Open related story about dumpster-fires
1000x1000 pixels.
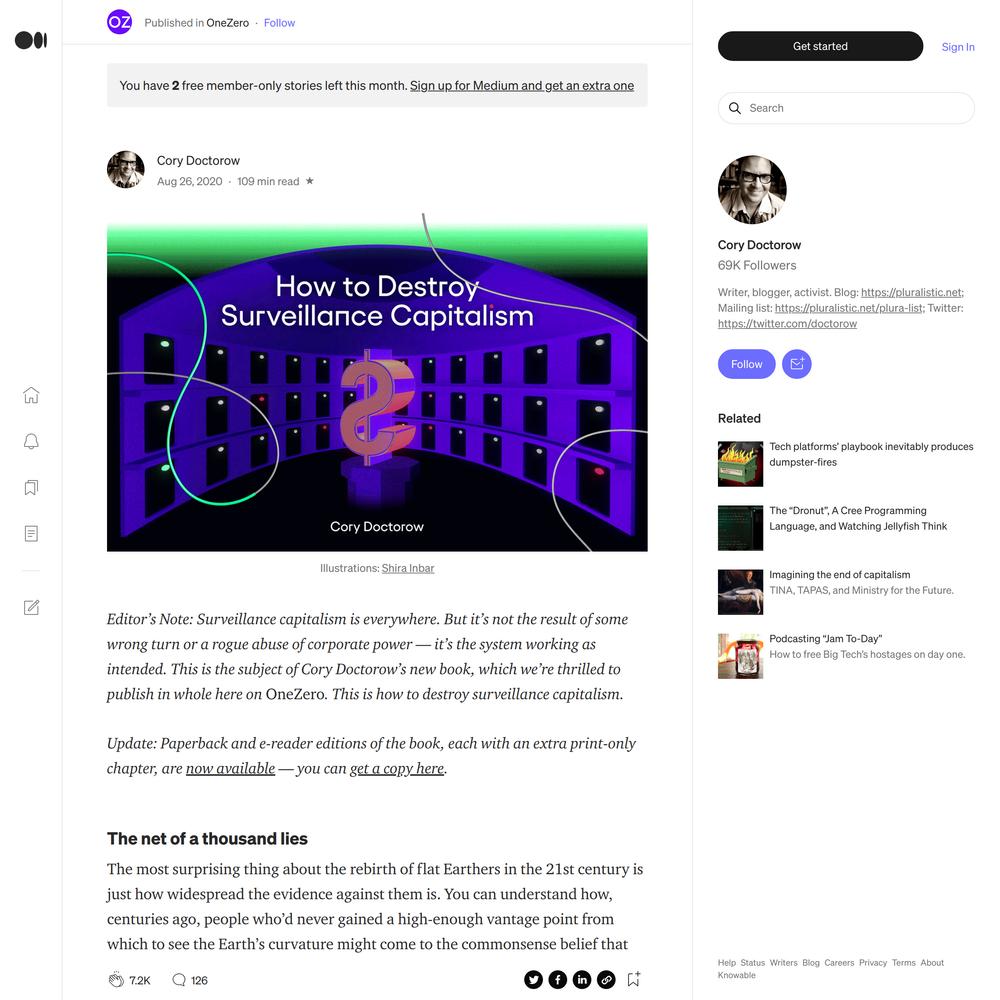point(871,454)
